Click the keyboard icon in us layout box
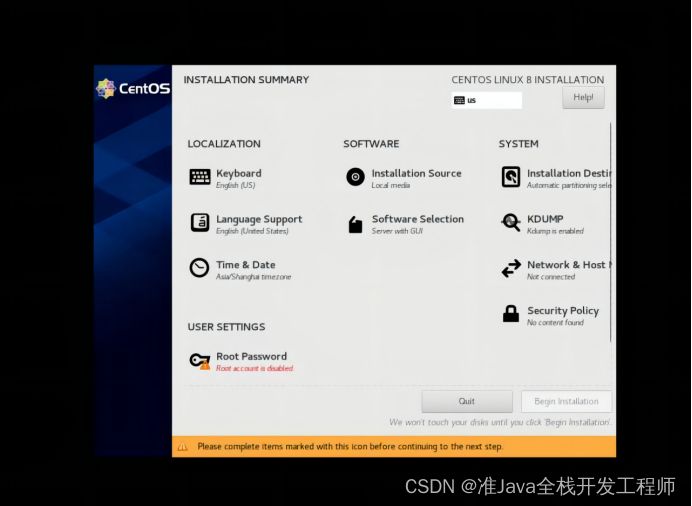The height and width of the screenshot is (506, 692). click(459, 100)
